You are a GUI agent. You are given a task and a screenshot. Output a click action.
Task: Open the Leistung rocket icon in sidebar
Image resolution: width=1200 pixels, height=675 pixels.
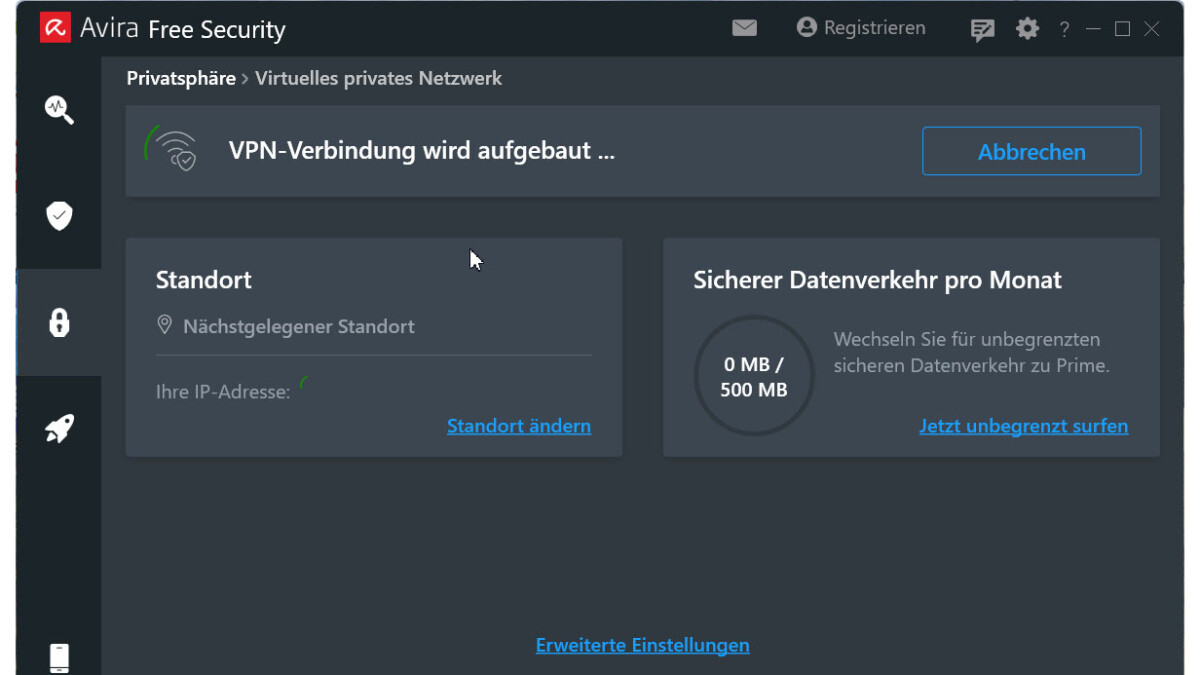tap(58, 427)
